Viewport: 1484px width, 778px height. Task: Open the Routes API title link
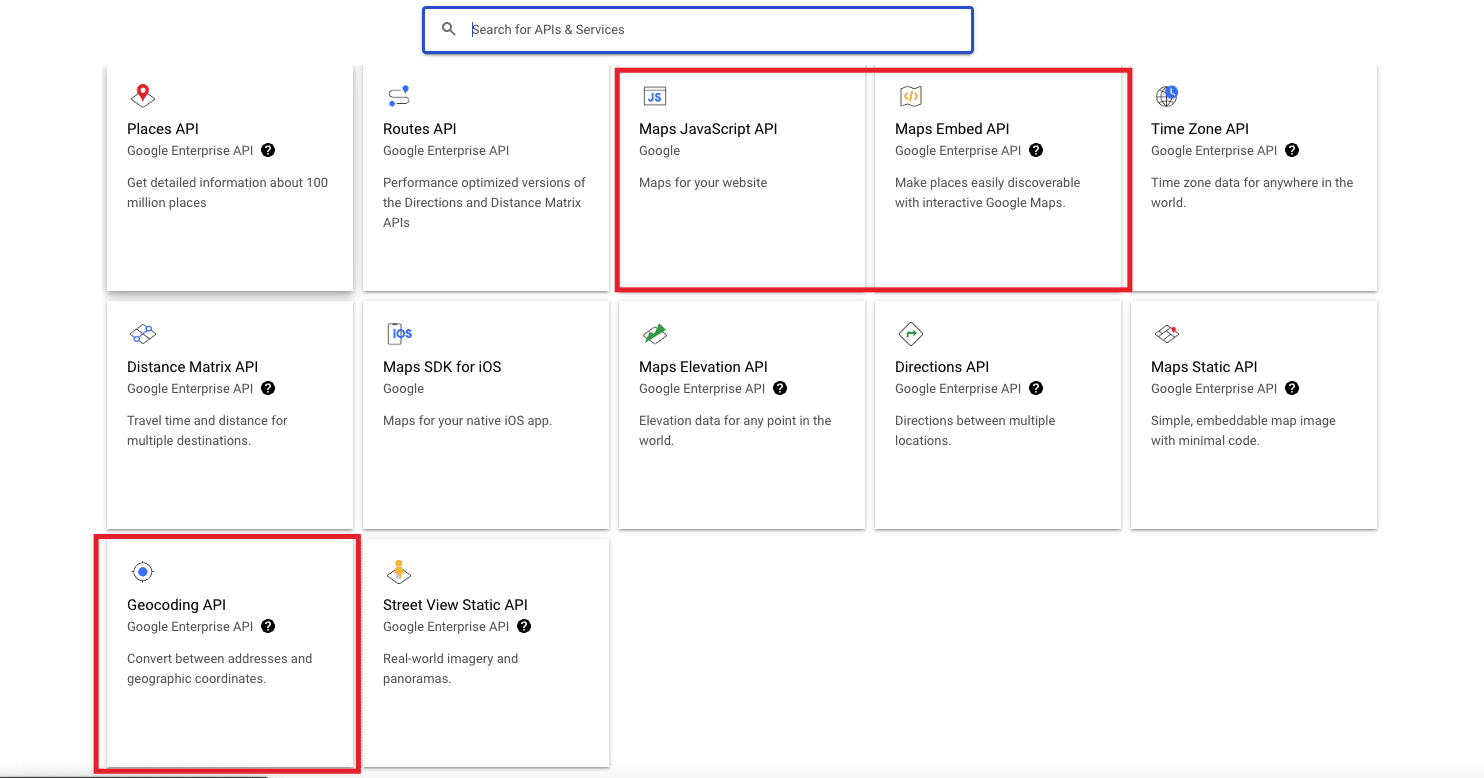click(x=420, y=129)
